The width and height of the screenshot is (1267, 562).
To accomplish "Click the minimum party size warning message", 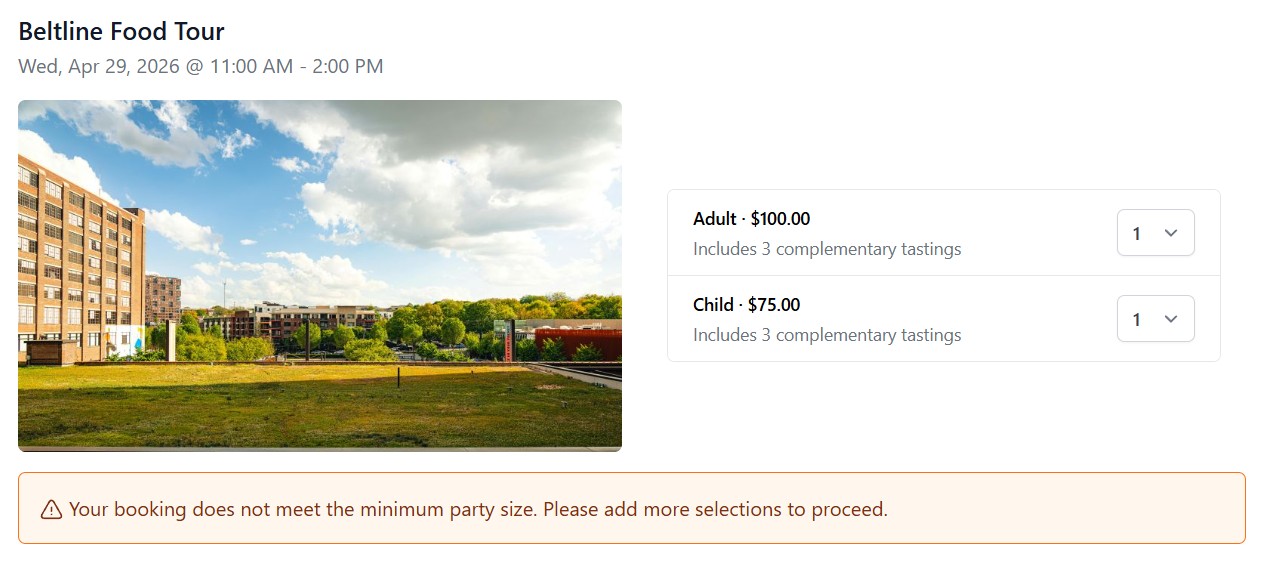I will tap(478, 509).
